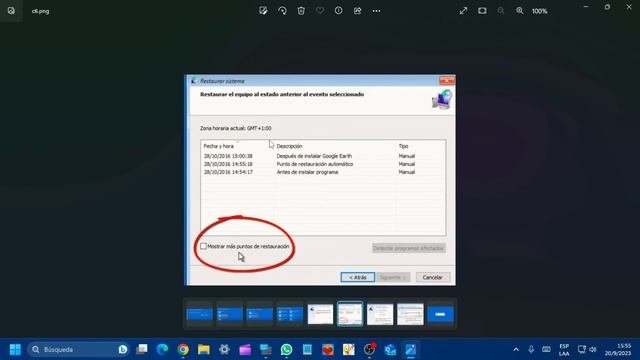Open the Photos gallery home icon
Image resolution: width=640 pixels, height=360 pixels.
(11, 11)
